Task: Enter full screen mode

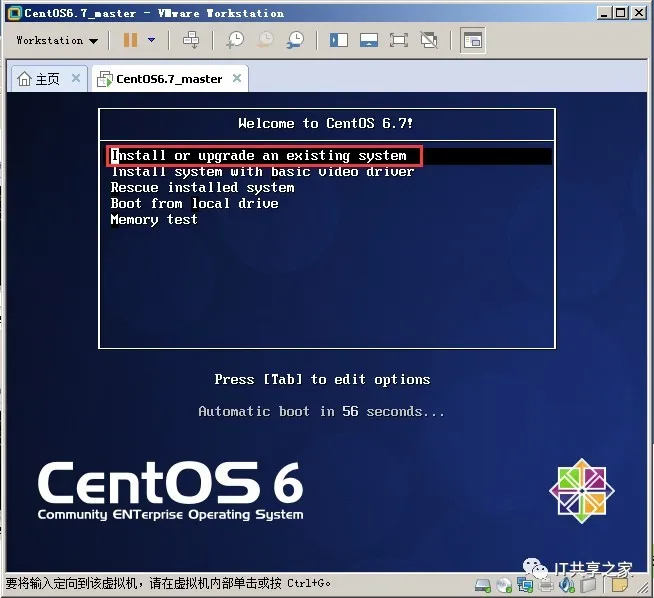Action: (399, 40)
